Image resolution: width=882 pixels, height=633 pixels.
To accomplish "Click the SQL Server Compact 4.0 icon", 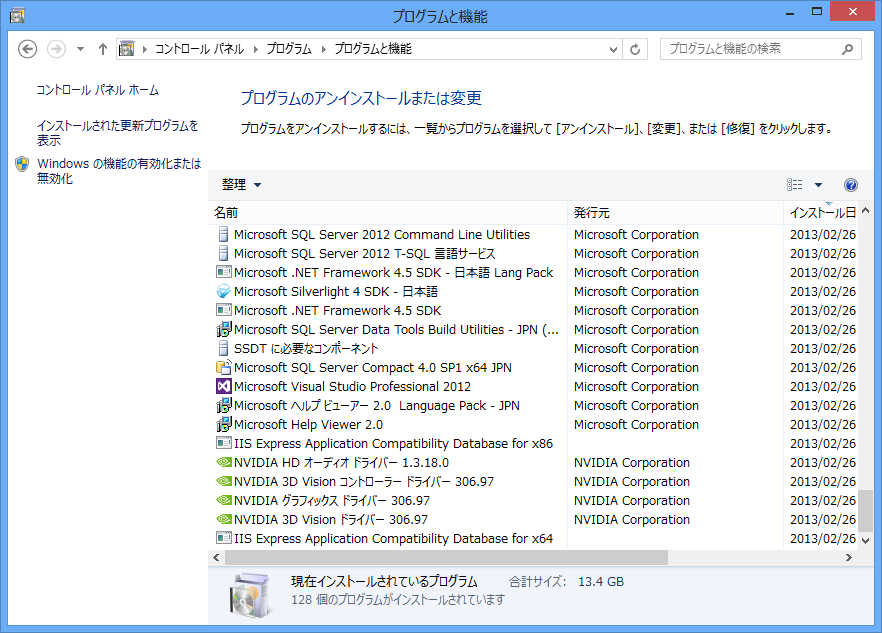I will pyautogui.click(x=224, y=368).
